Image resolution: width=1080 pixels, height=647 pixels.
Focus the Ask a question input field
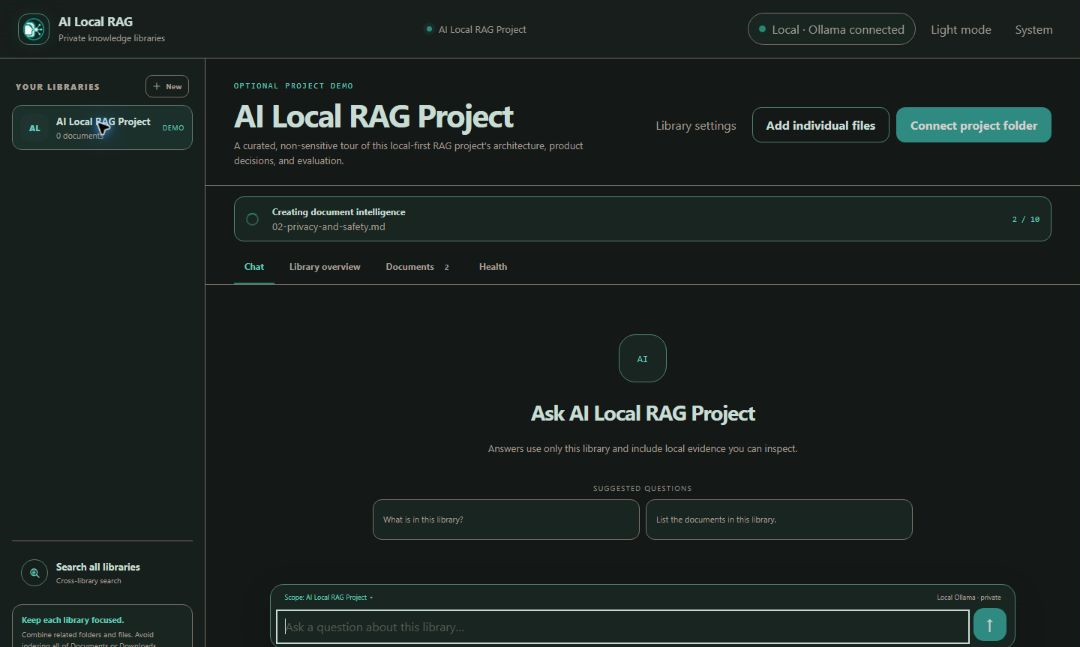623,626
